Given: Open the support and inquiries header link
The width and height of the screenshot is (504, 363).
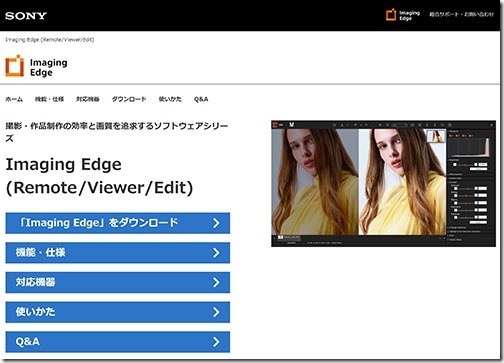Looking at the screenshot, I should pyautogui.click(x=462, y=14).
